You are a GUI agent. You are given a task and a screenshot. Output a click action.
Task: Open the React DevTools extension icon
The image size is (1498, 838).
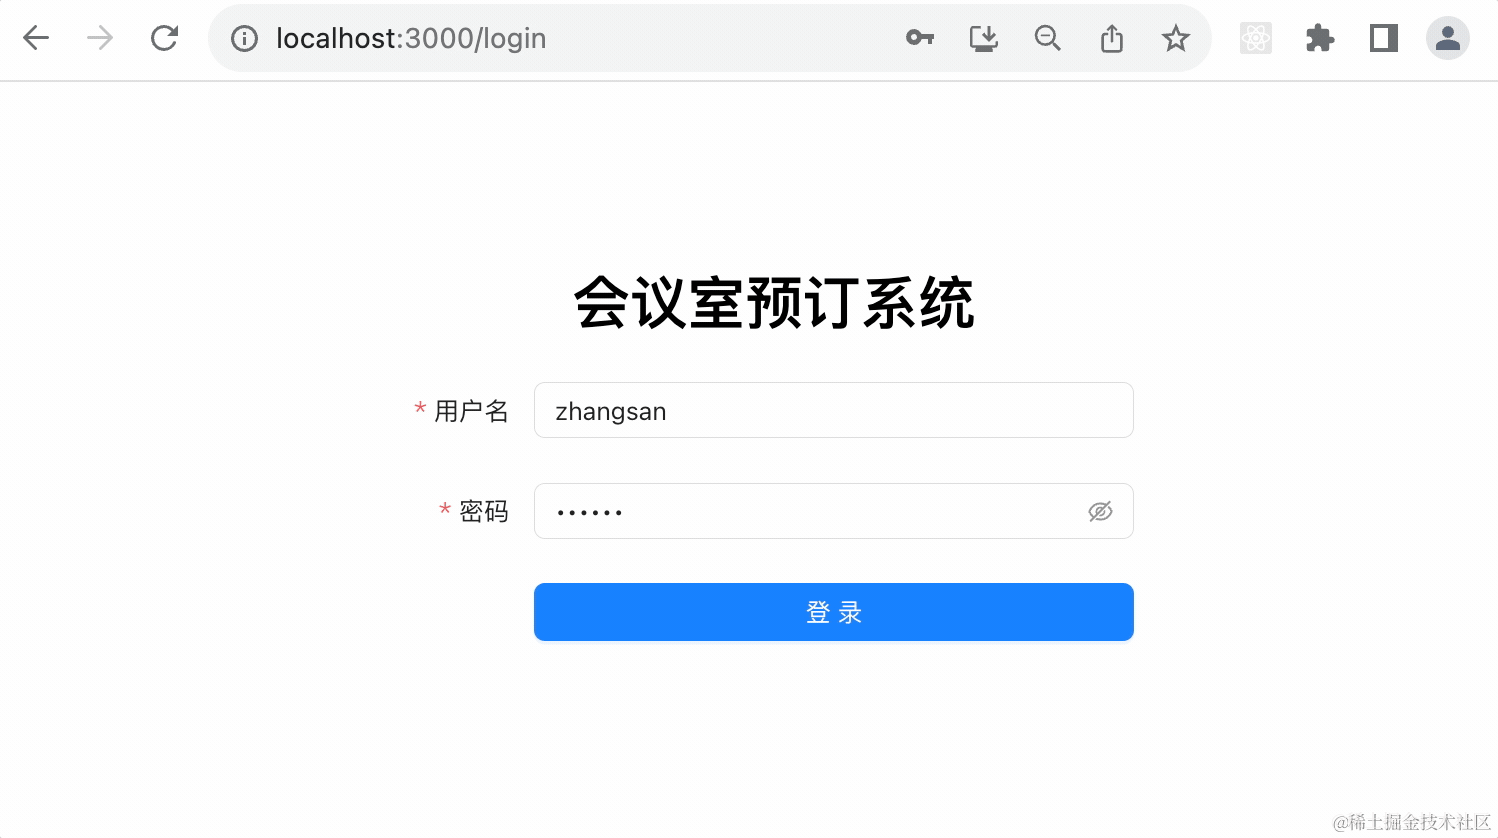click(1256, 38)
